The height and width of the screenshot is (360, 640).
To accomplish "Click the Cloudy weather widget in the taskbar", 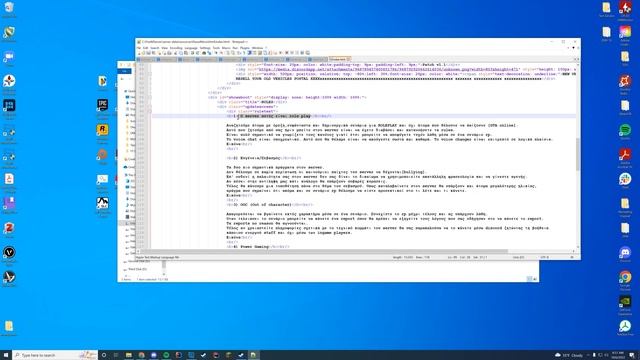I will [x=569, y=355].
